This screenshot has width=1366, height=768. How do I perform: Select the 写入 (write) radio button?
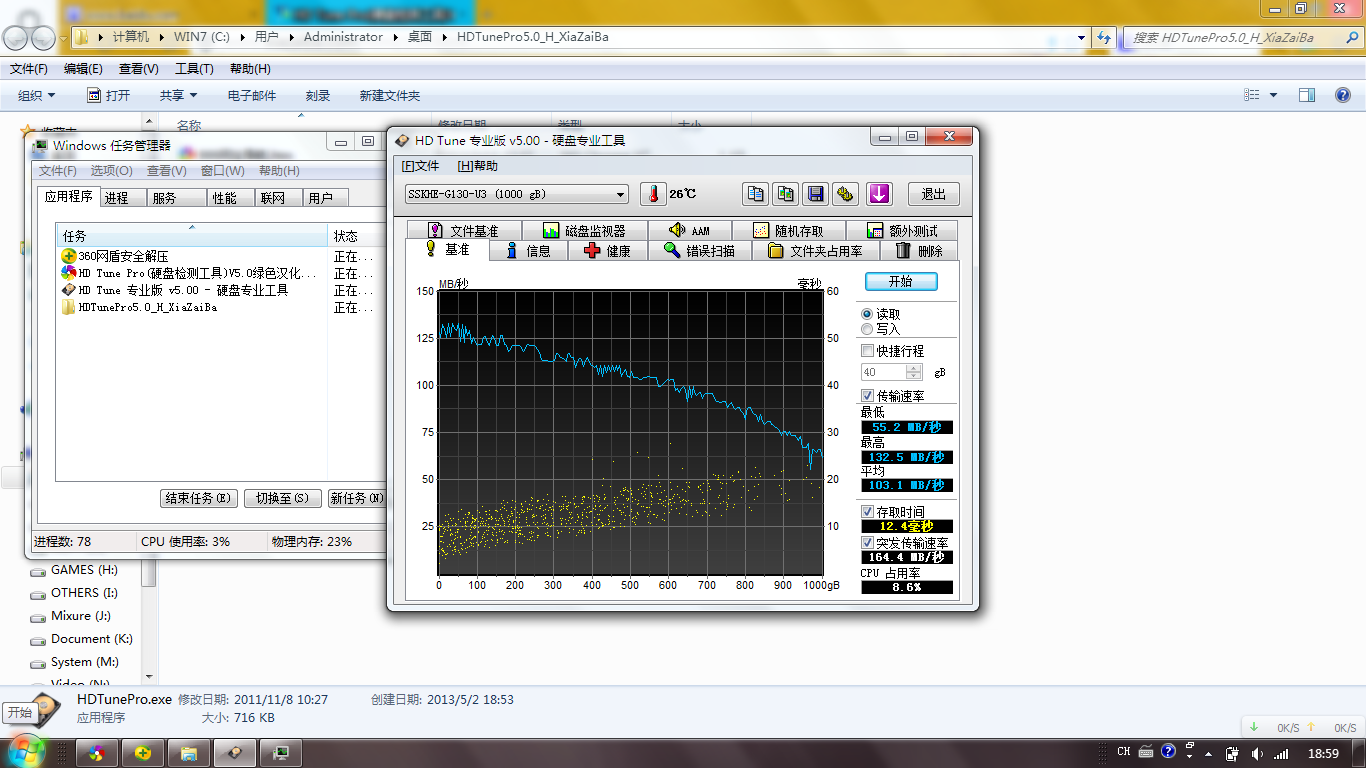(x=867, y=329)
